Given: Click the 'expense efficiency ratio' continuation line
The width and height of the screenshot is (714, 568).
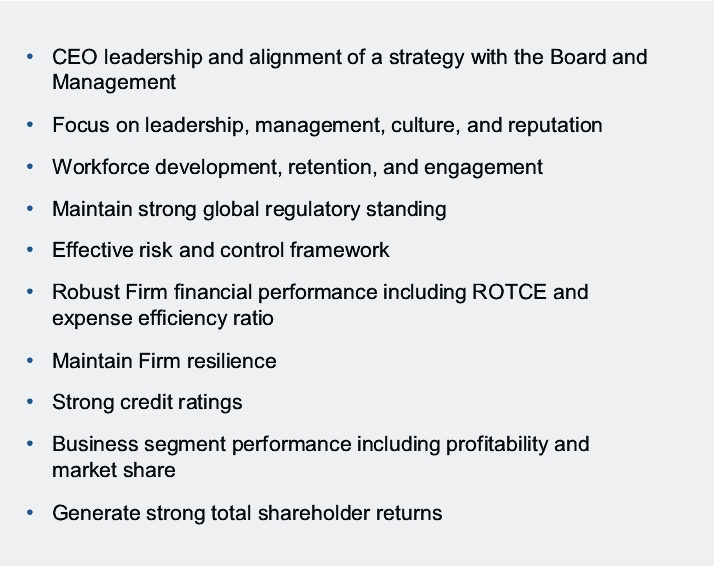Looking at the screenshot, I should tap(163, 318).
